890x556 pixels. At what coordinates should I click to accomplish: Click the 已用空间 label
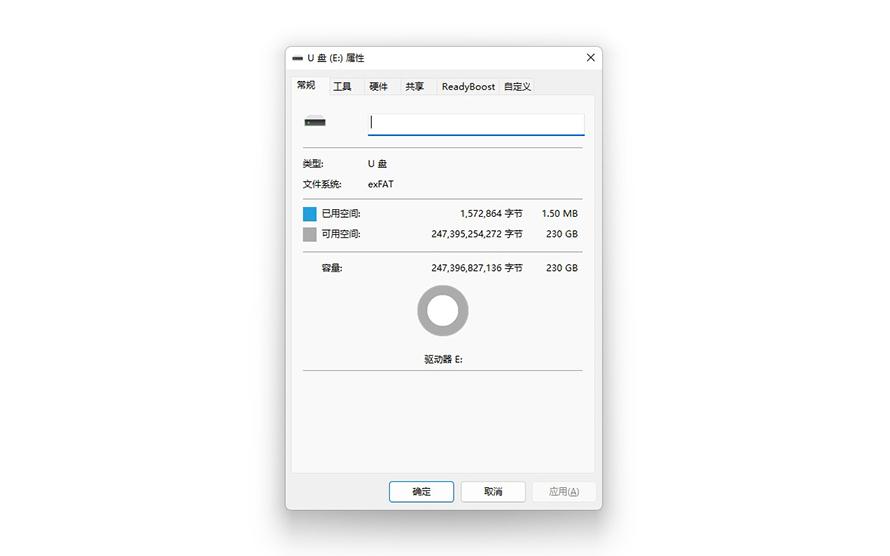(341, 214)
